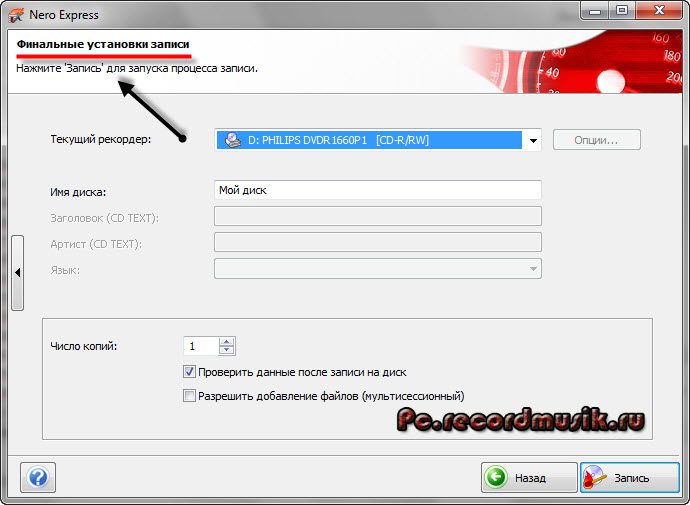Click the Число копий value box
Viewport: 690px width, 505px height.
click(x=201, y=346)
